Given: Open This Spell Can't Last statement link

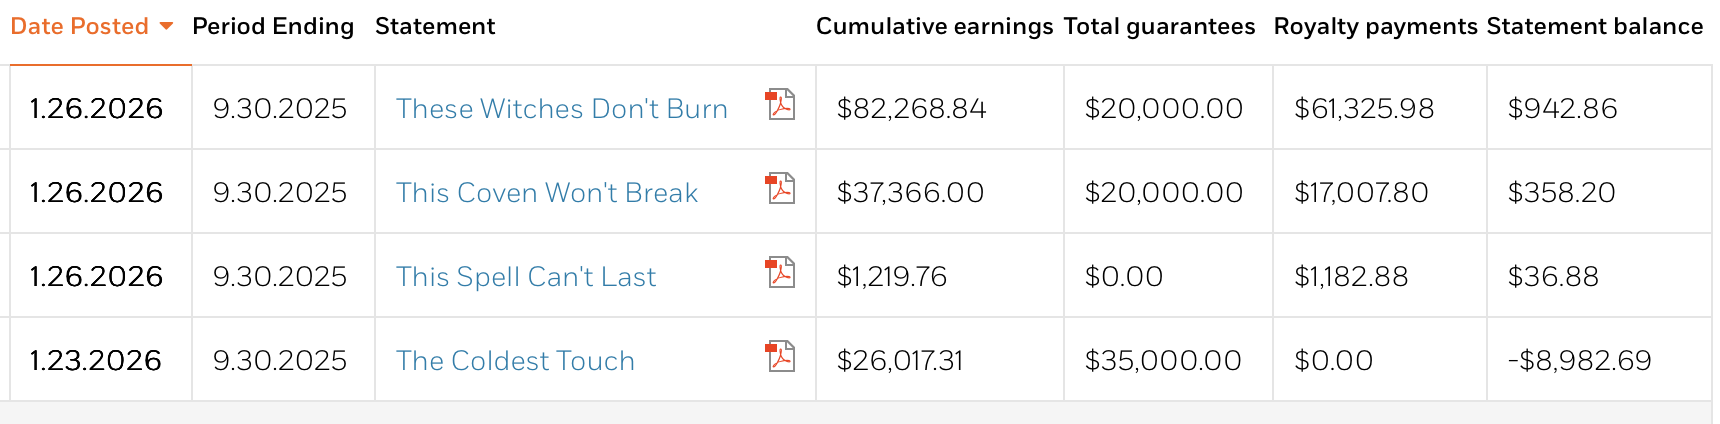Looking at the screenshot, I should (x=526, y=276).
